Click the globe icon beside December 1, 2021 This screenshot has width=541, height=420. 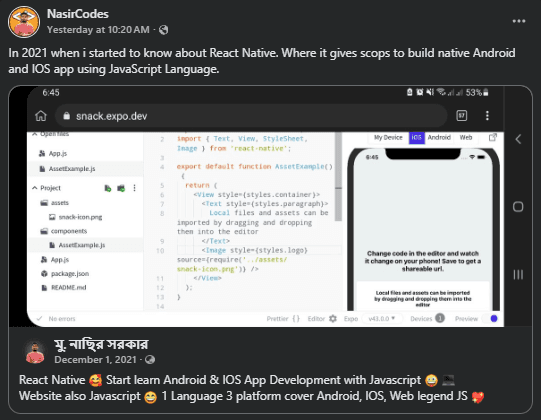coord(150,360)
